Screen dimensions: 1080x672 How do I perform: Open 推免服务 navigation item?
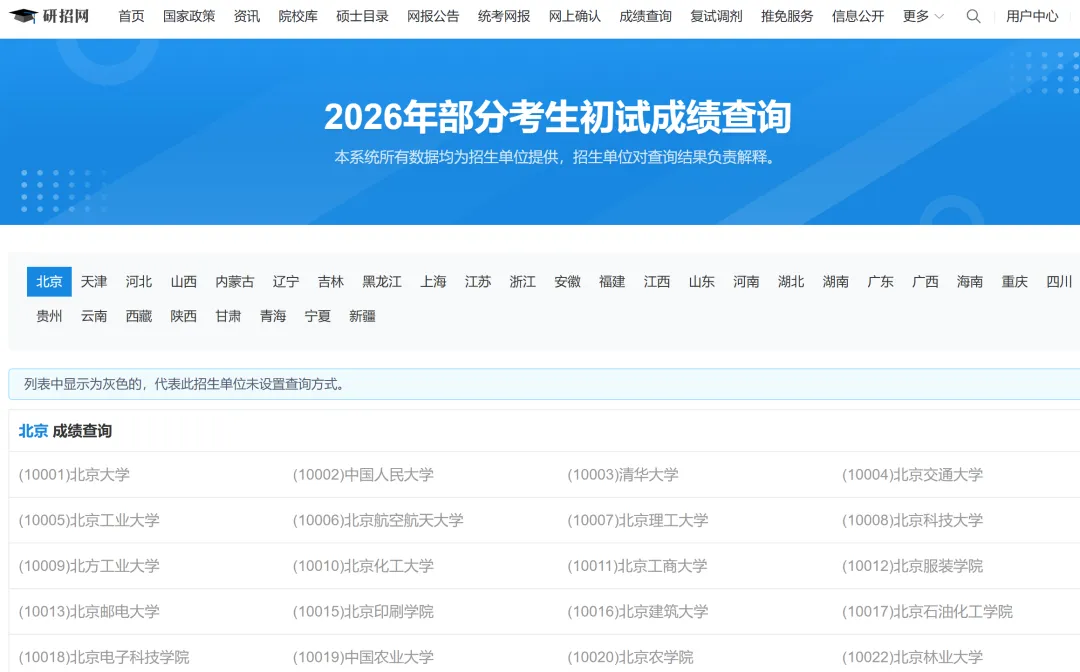pos(787,16)
